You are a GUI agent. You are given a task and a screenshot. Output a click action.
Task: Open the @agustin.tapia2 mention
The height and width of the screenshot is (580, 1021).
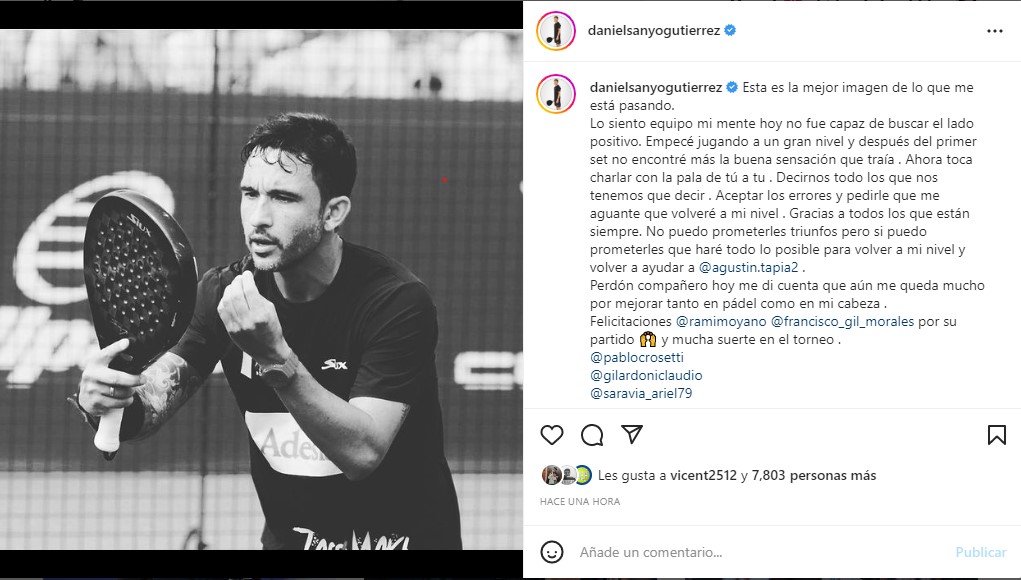point(748,267)
